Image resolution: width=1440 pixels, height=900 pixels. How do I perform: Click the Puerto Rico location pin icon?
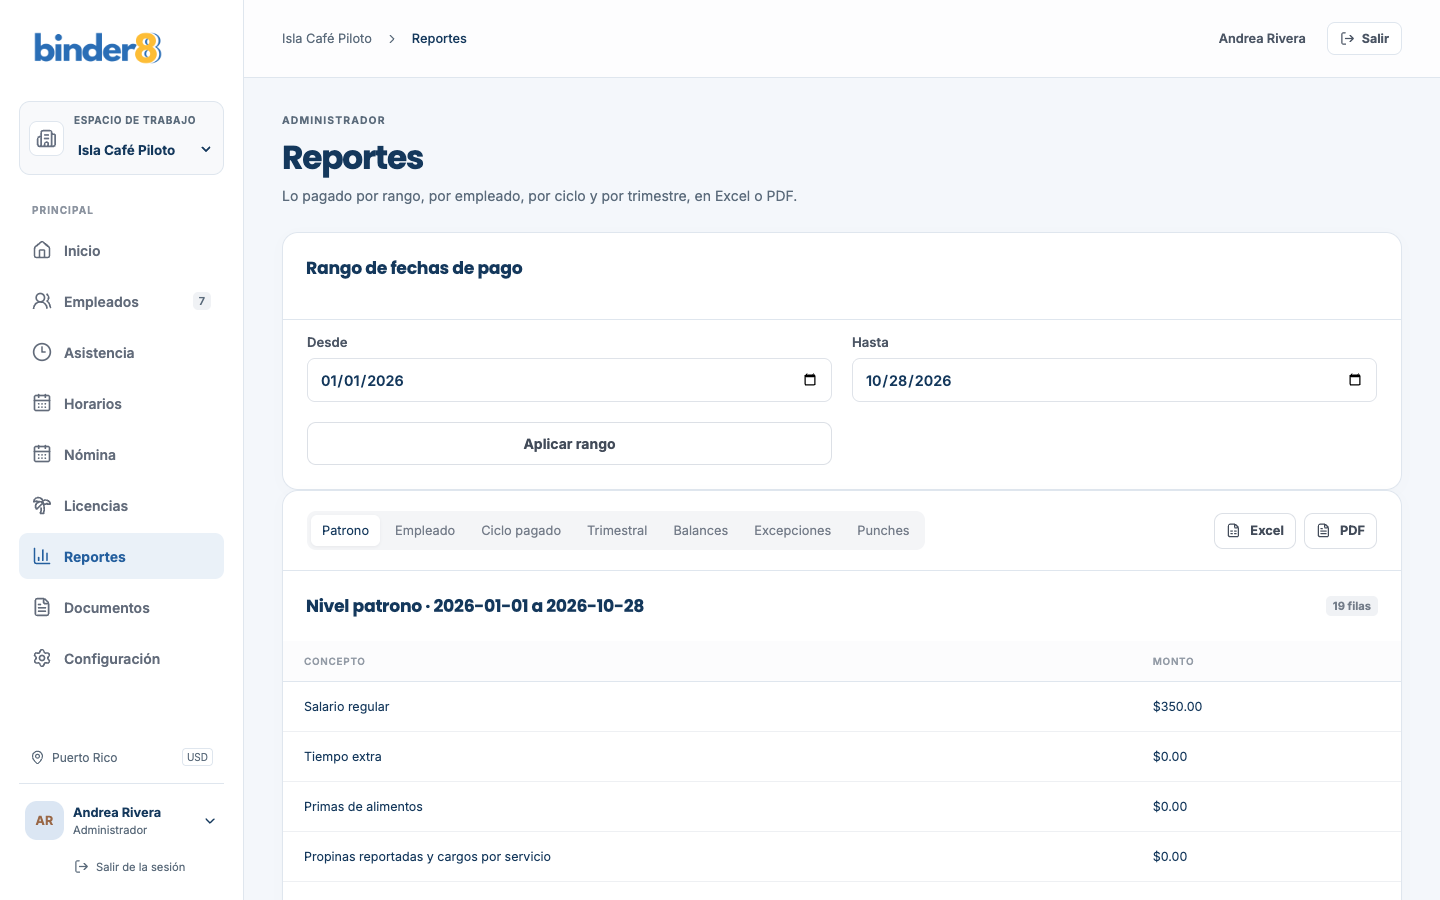coord(38,757)
